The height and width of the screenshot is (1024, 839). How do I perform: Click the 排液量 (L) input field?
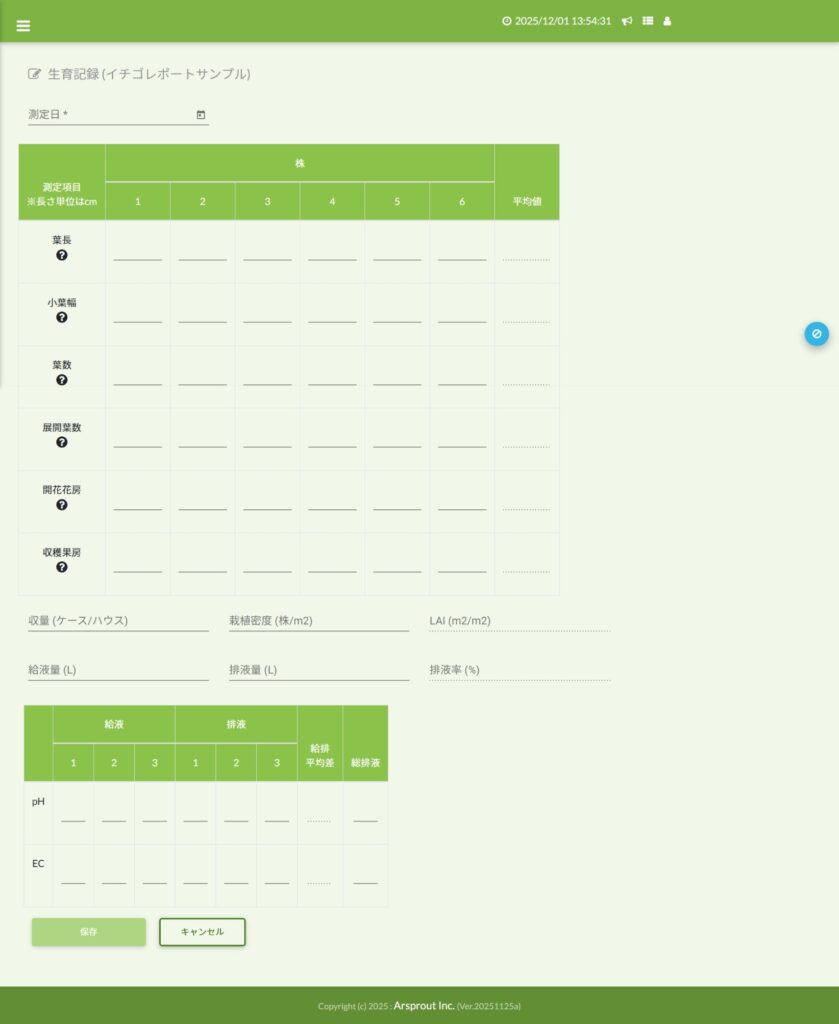(x=318, y=670)
